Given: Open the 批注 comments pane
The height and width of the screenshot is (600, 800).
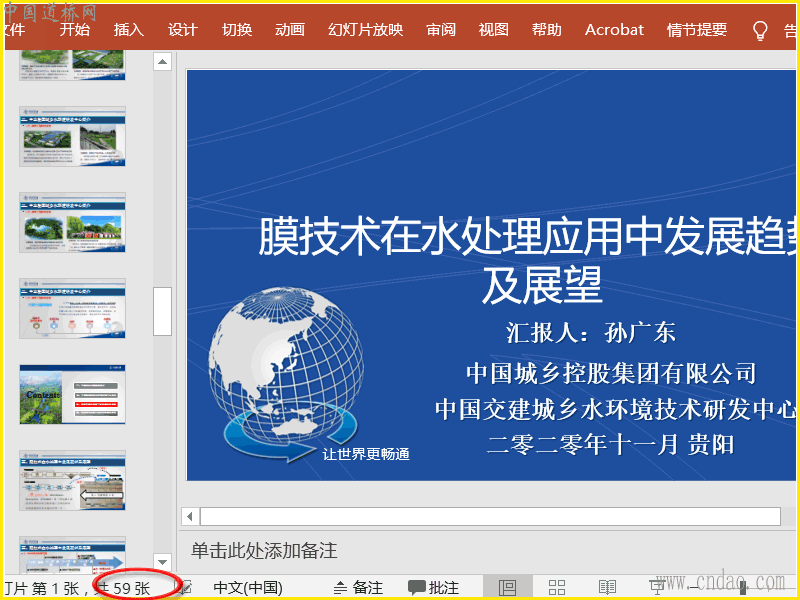Looking at the screenshot, I should (434, 588).
